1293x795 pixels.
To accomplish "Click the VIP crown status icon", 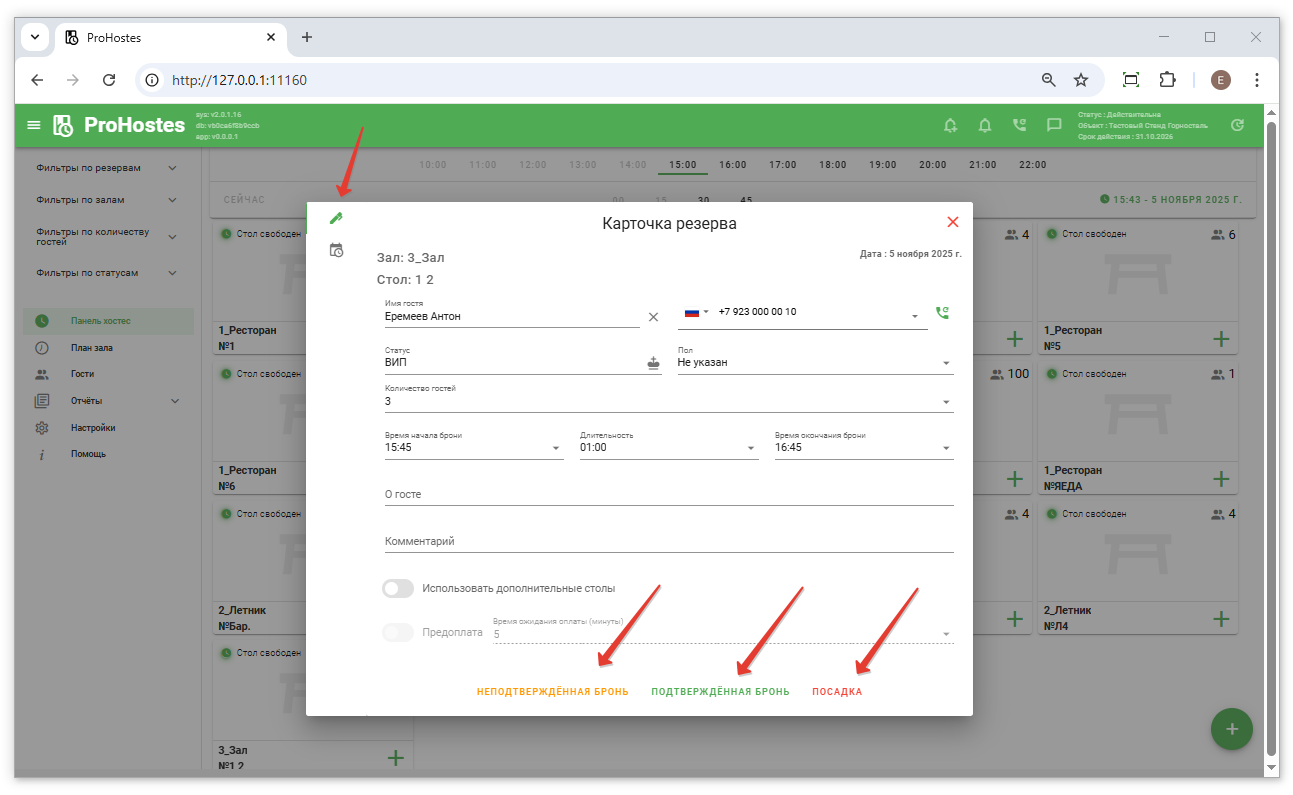I will pos(654,363).
